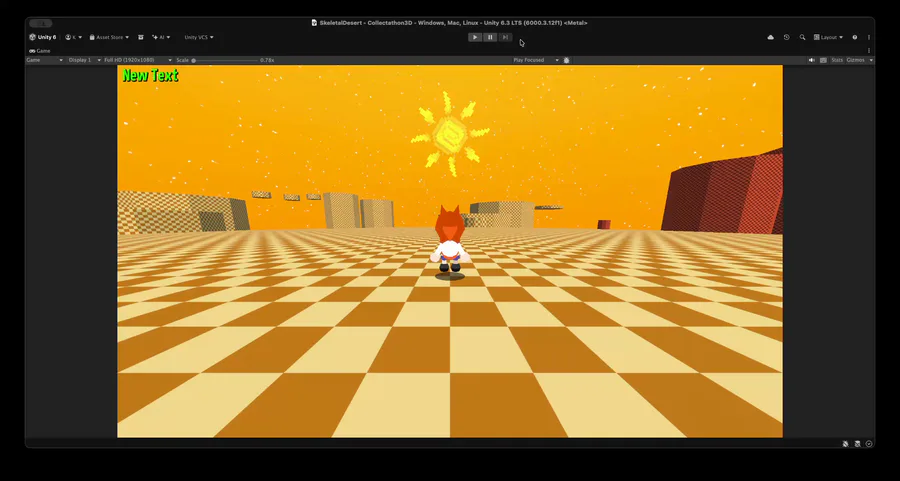Image resolution: width=900 pixels, height=481 pixels.
Task: Open the Package Manager box icon
Action: (x=141, y=37)
